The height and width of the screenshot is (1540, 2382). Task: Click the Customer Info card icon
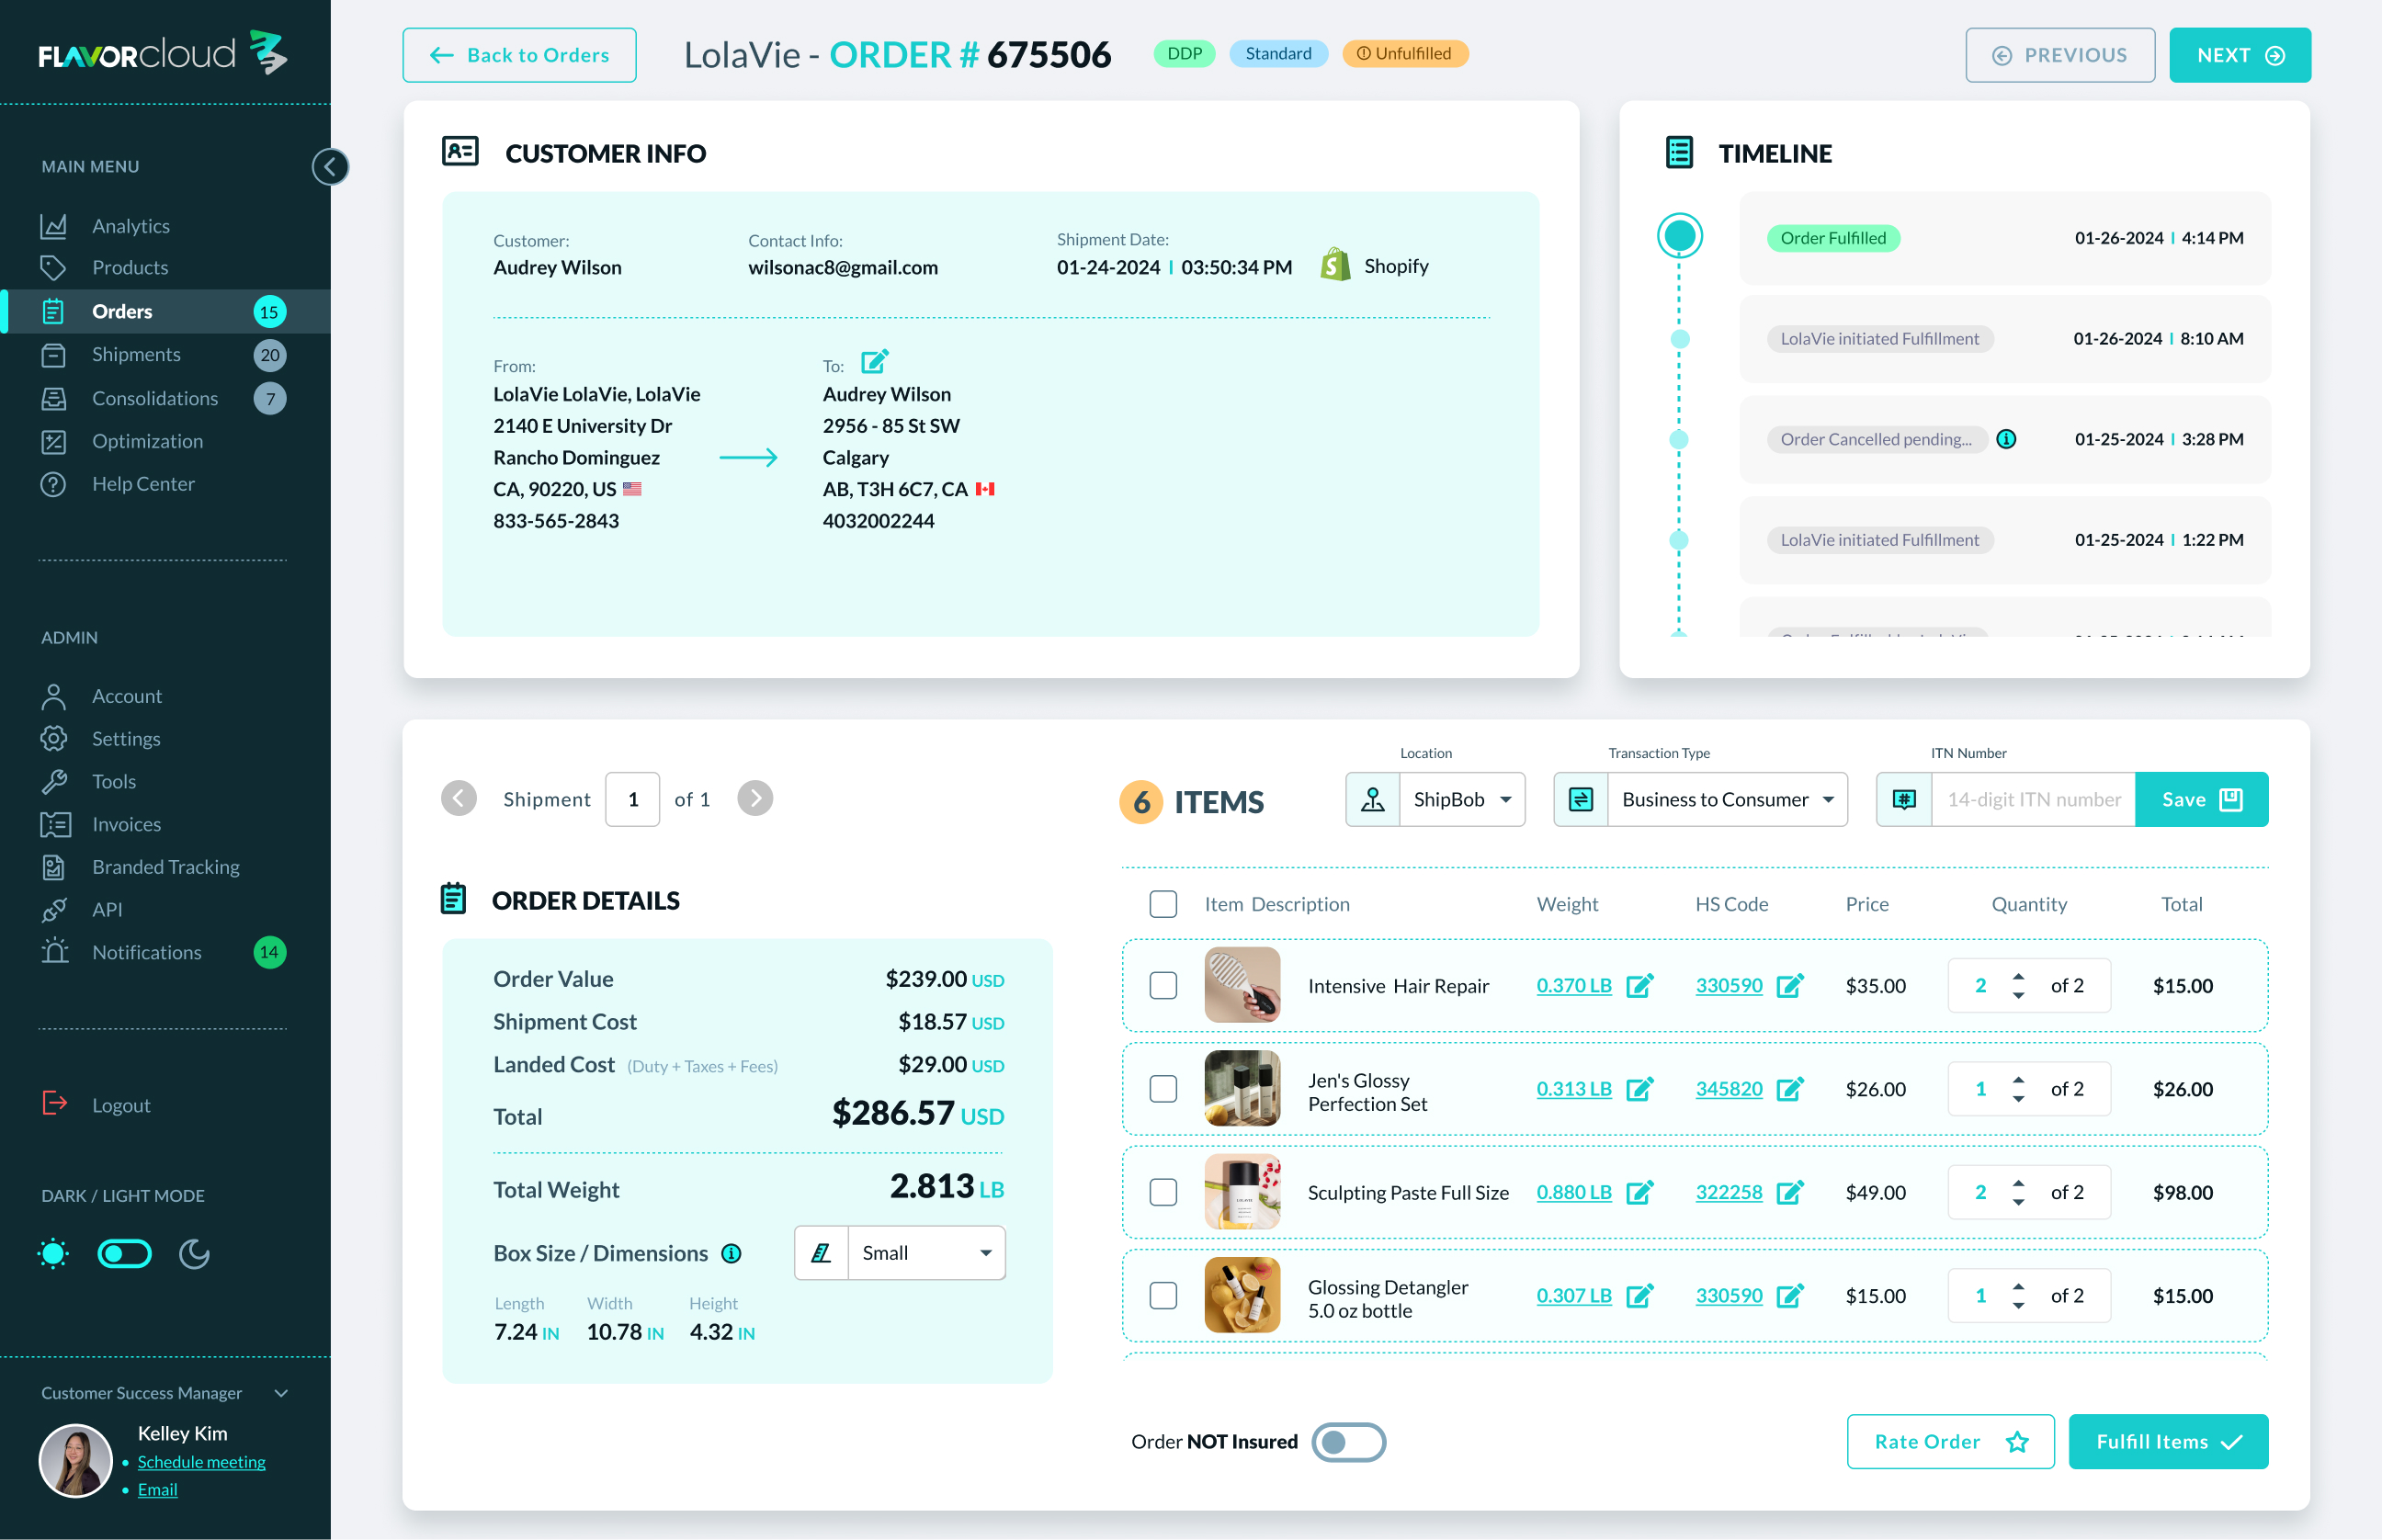point(460,152)
